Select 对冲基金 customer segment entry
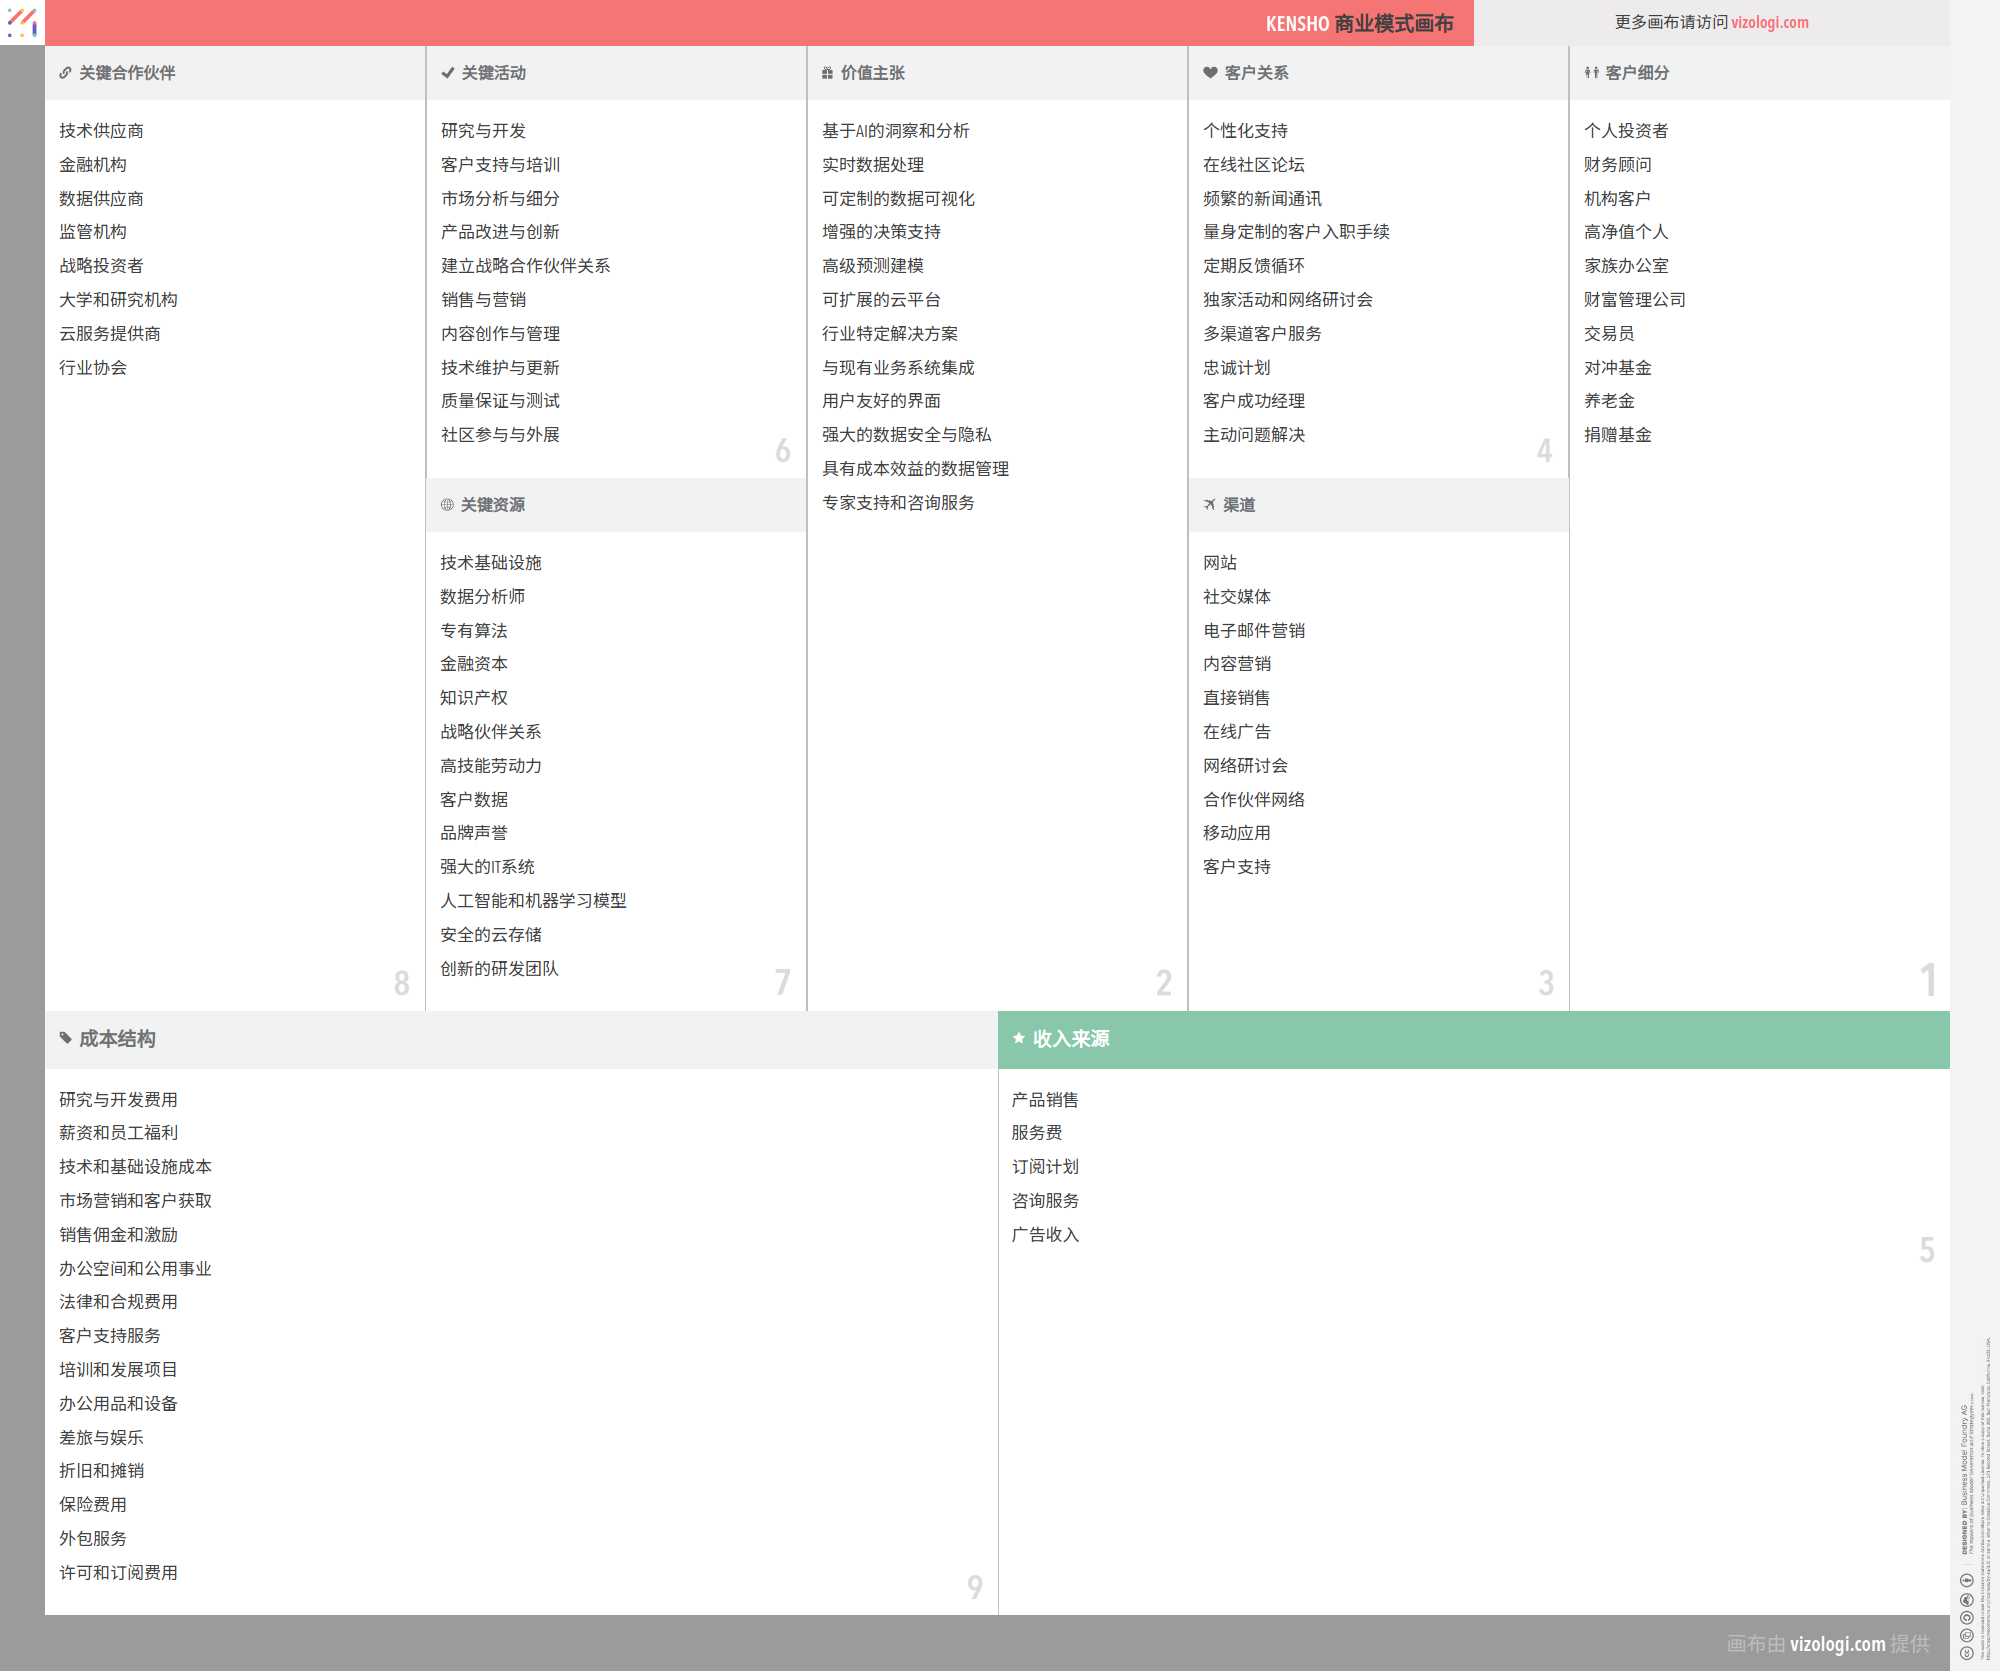This screenshot has width=2000, height=1671. pos(1617,368)
